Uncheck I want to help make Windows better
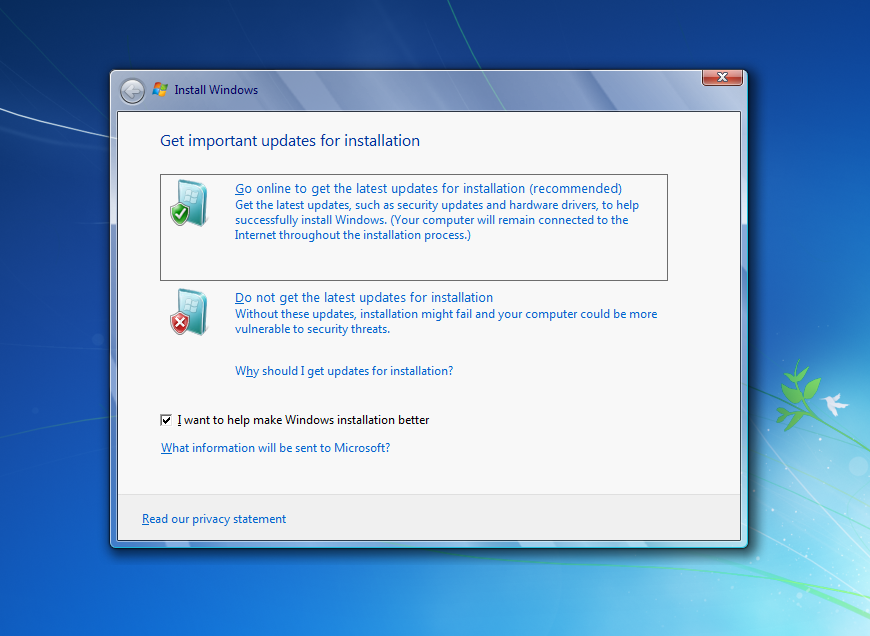 (x=166, y=420)
